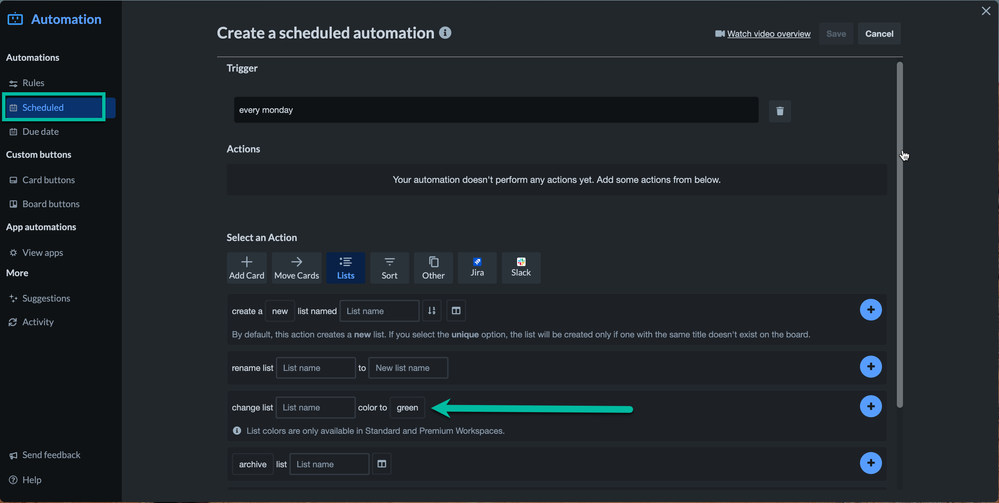This screenshot has height=503, width=999.
Task: Click the Save button
Action: click(836, 34)
